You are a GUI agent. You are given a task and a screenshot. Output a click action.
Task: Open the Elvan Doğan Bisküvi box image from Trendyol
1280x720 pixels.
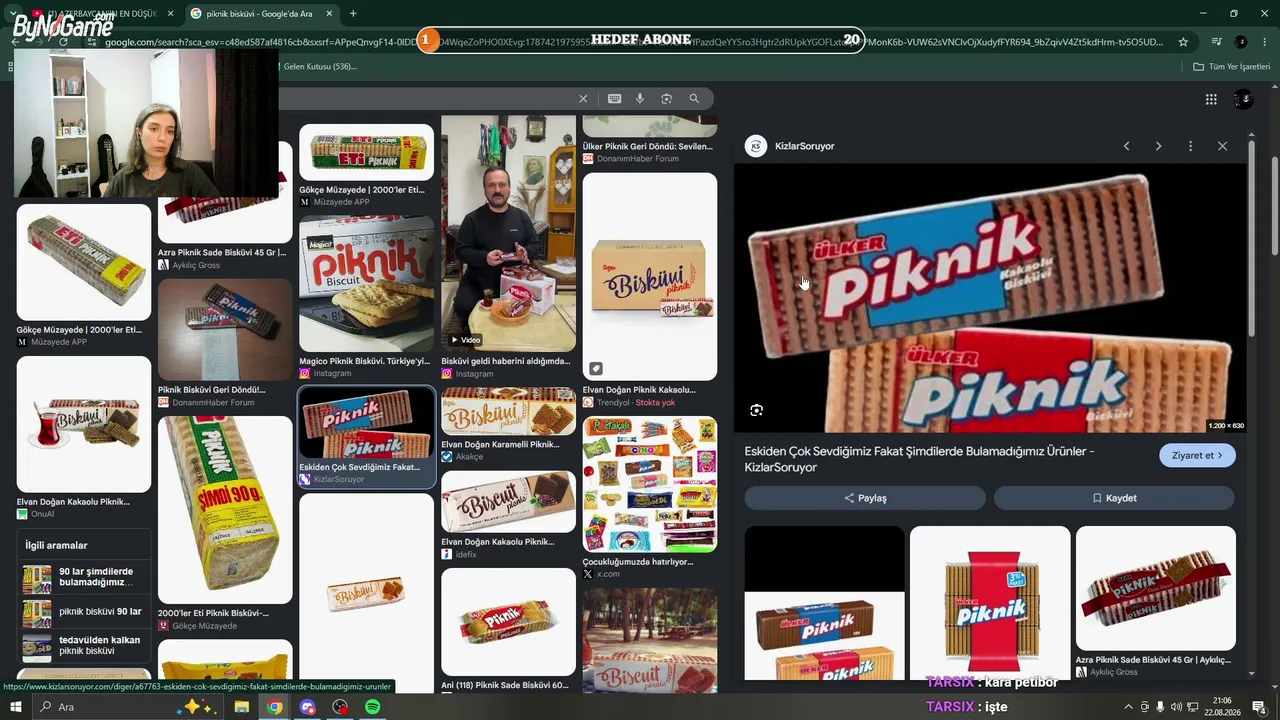coord(650,276)
